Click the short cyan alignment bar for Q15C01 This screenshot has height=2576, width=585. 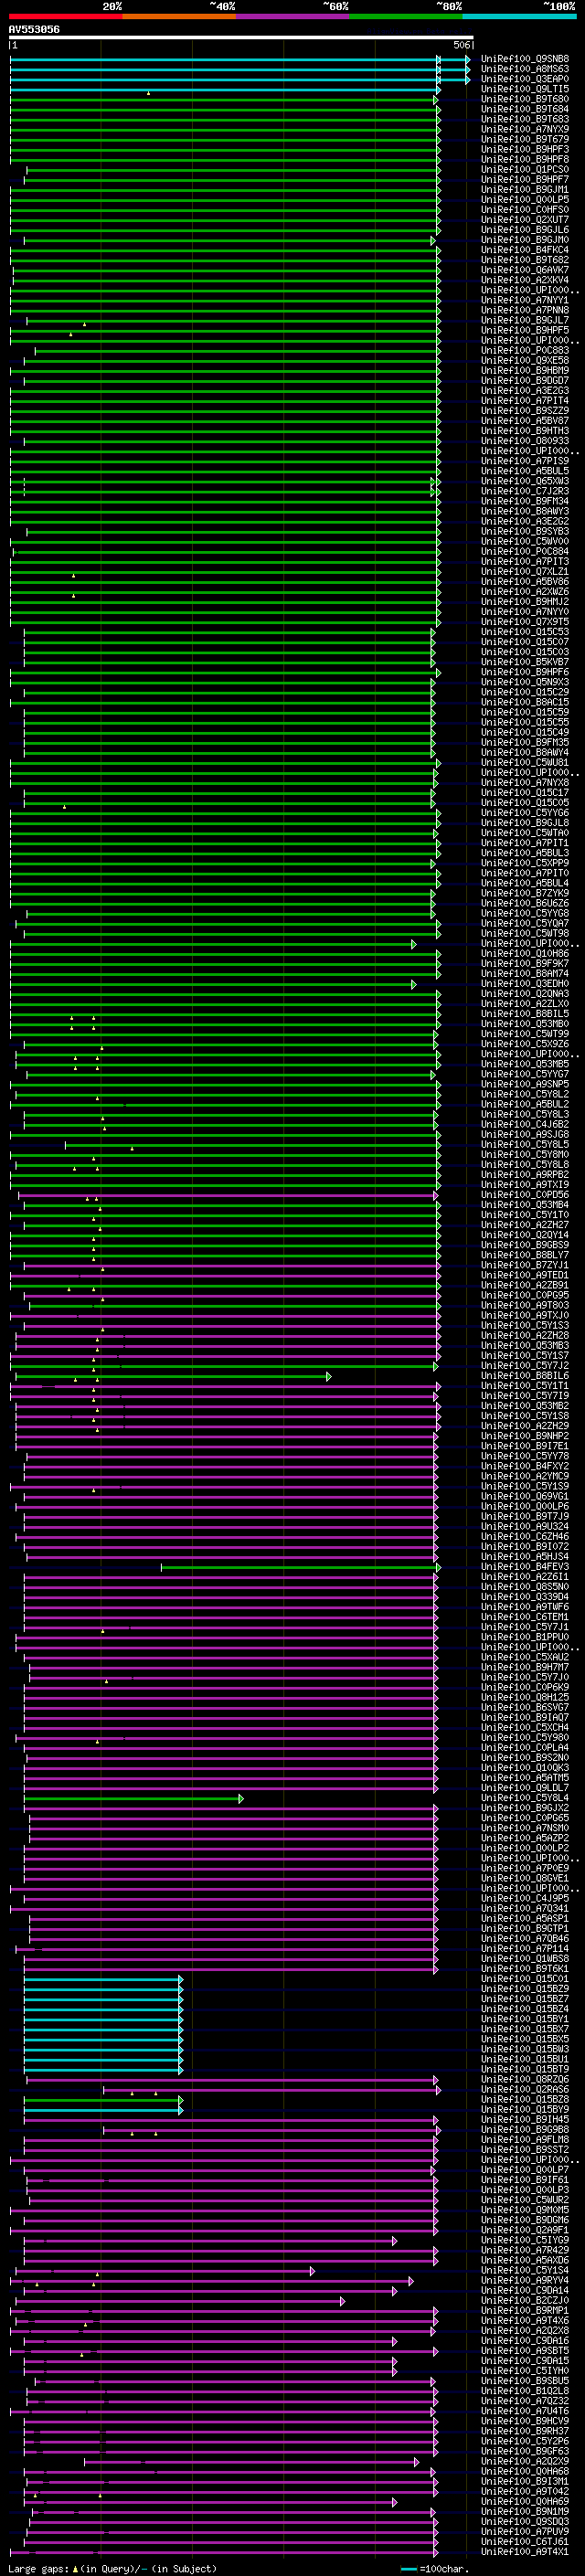point(103,1979)
